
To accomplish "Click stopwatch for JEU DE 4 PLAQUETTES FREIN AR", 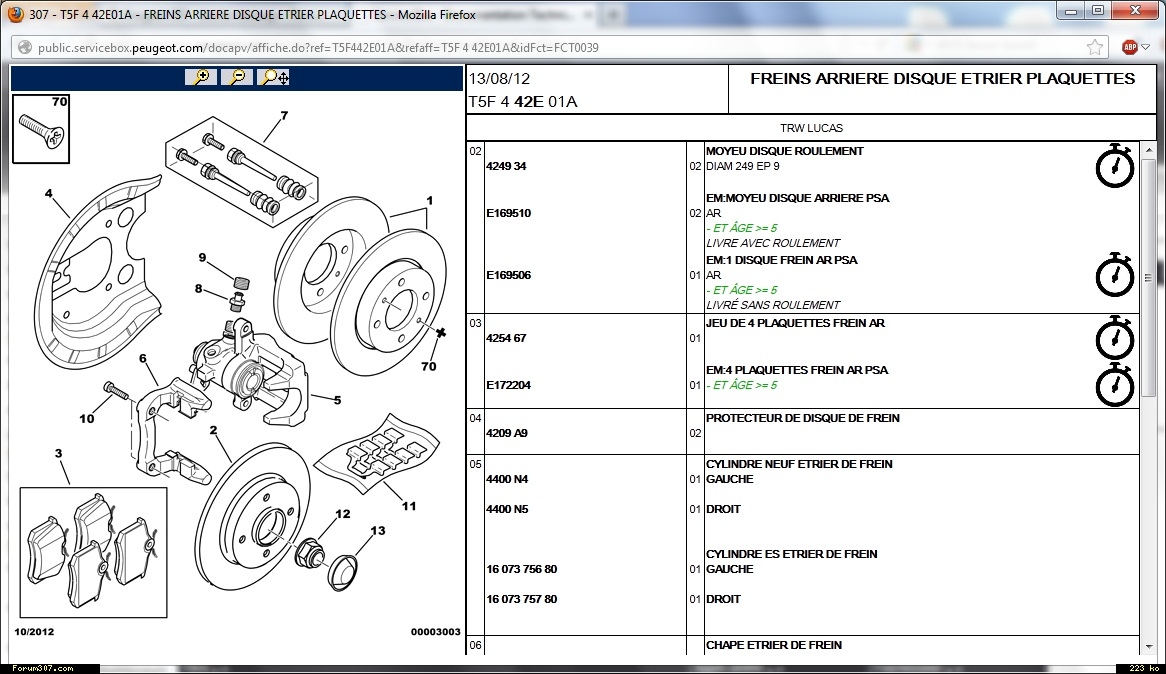I will click(x=1114, y=338).
